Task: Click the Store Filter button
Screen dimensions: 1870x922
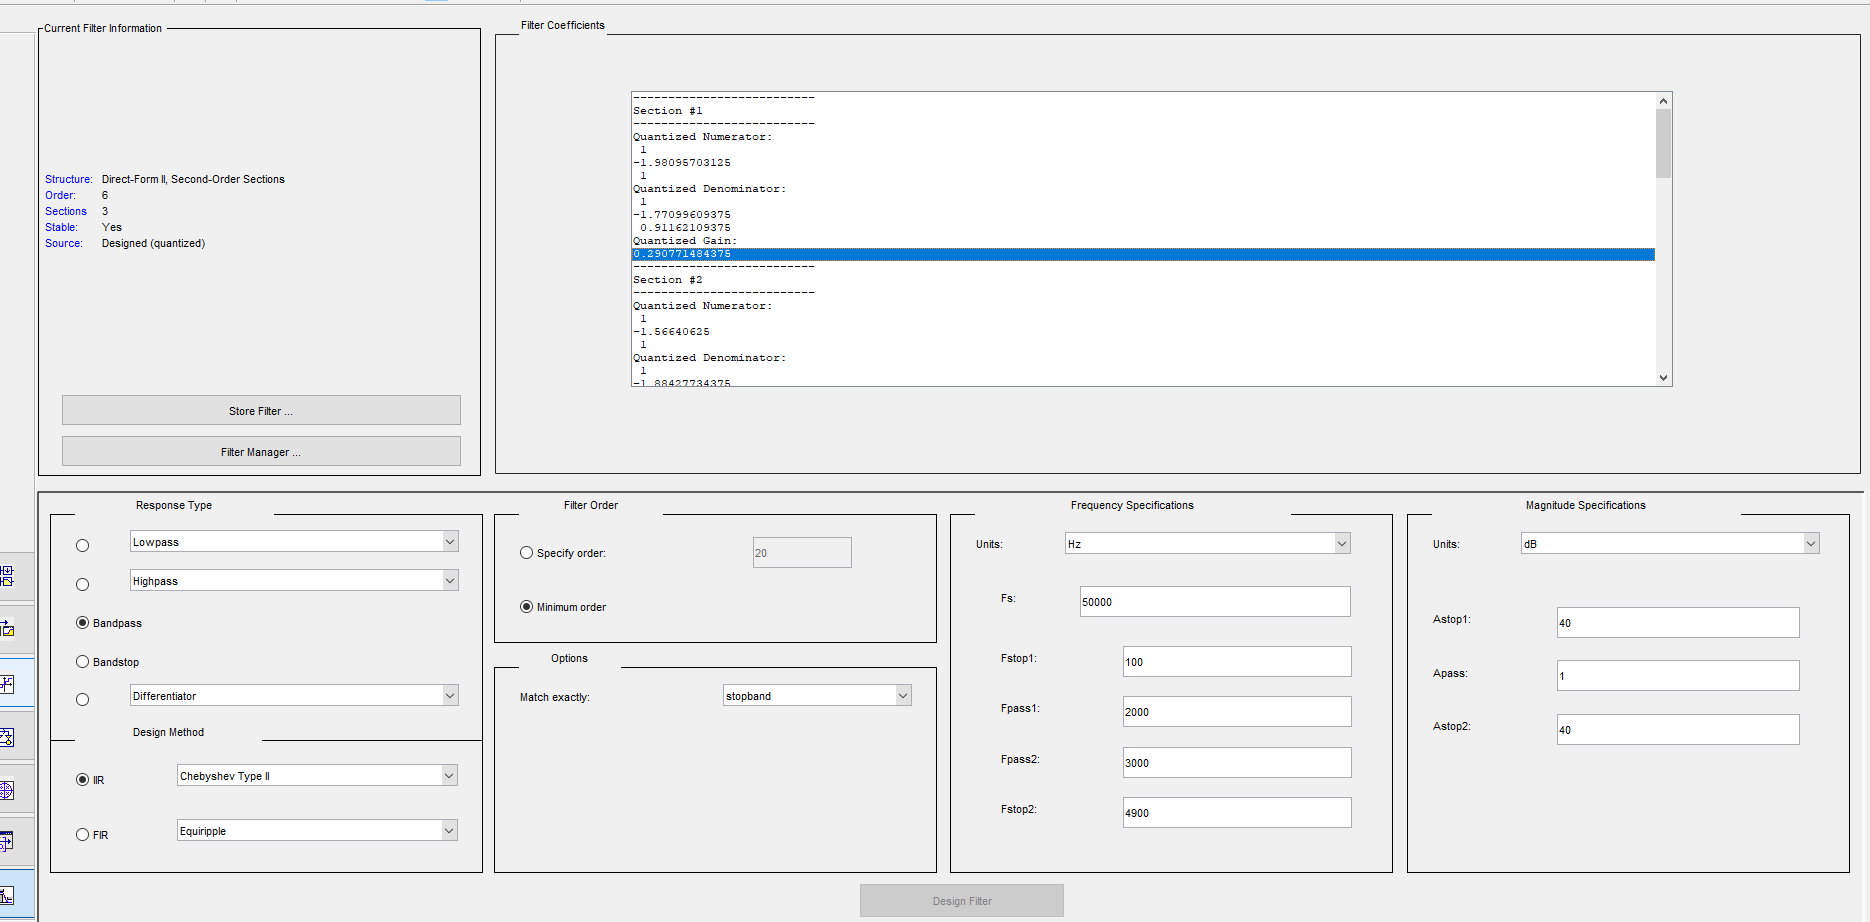Action: [x=261, y=411]
